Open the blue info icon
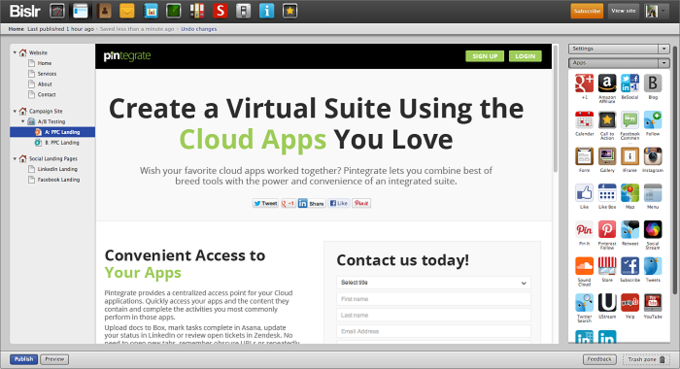Image resolution: width=680 pixels, height=369 pixels. click(267, 11)
